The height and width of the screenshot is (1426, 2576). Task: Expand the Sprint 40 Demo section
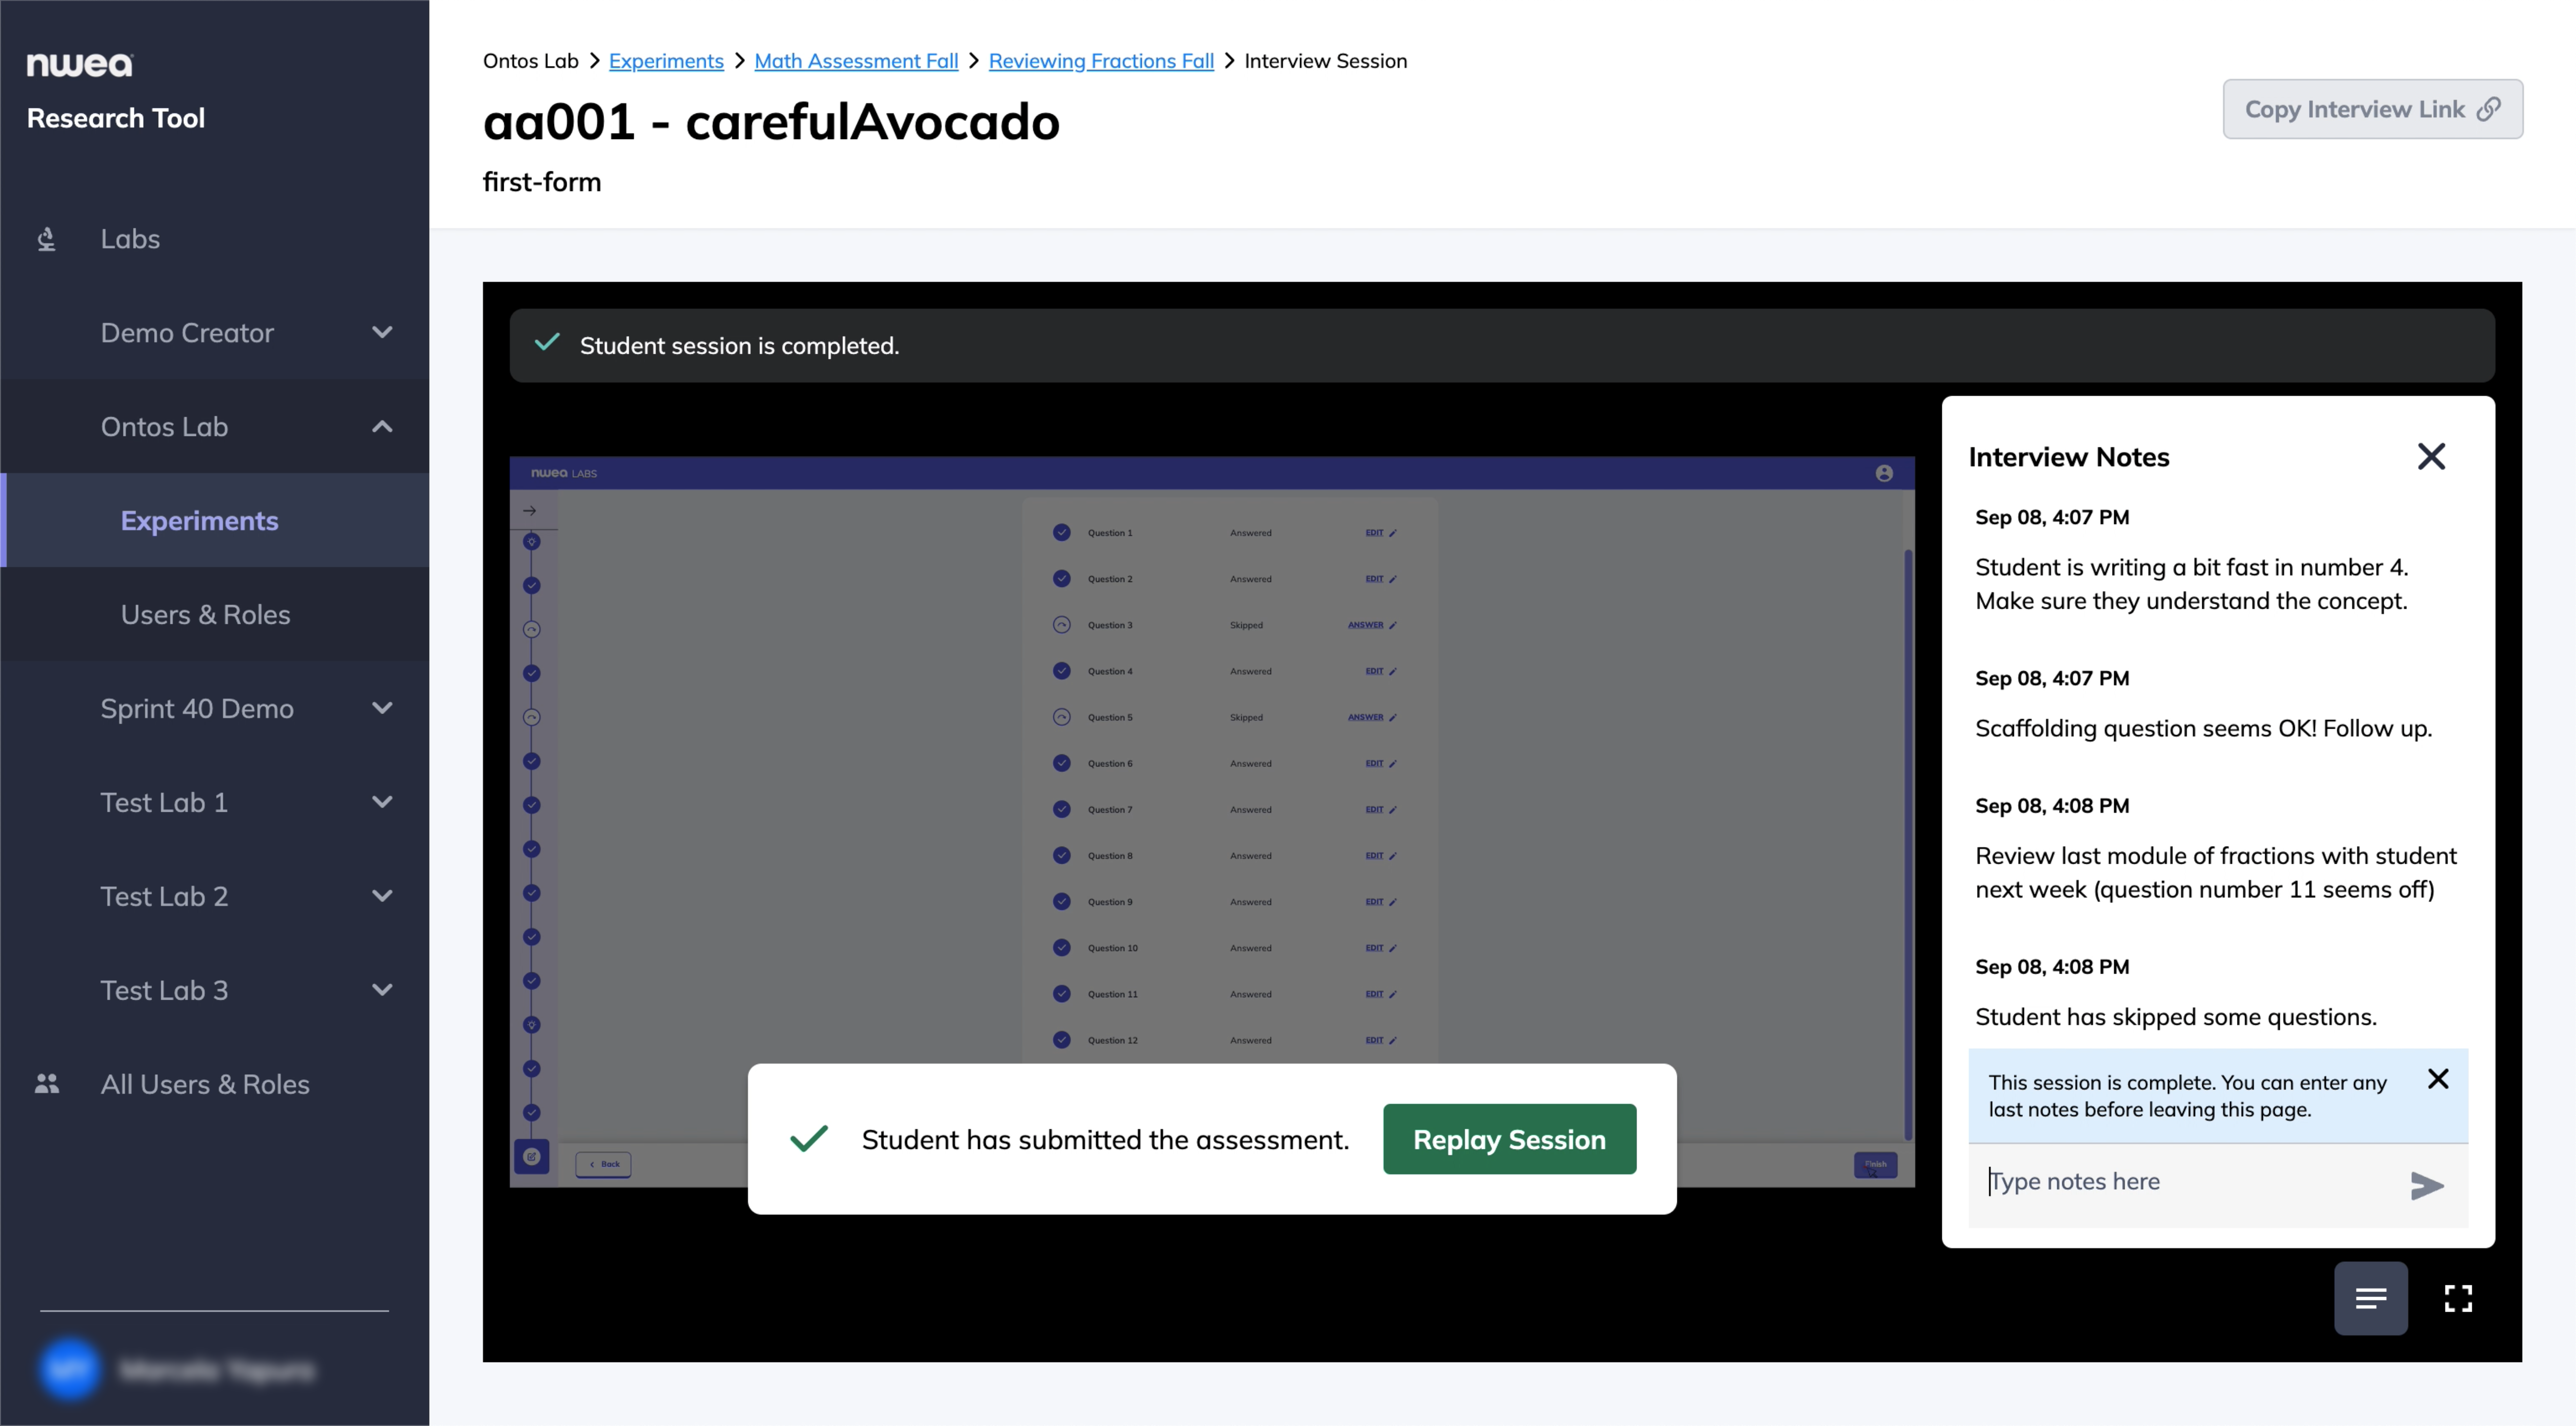[x=382, y=709]
